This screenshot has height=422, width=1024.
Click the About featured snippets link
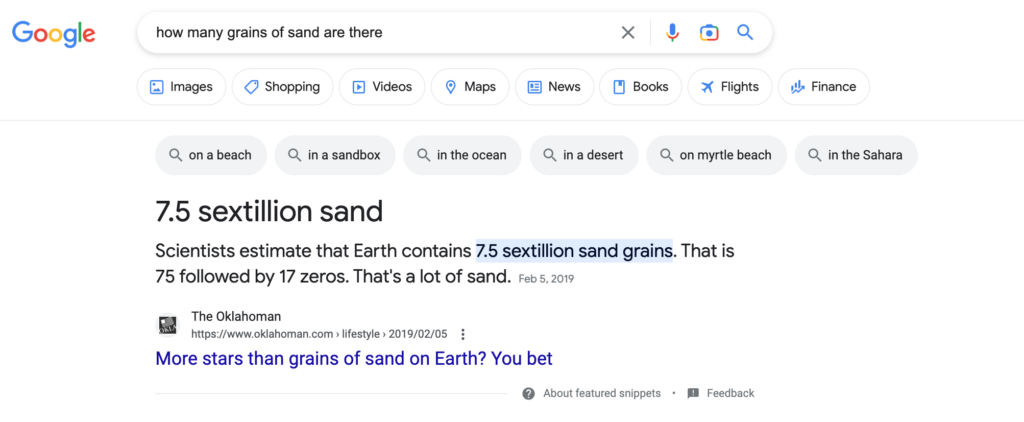[x=601, y=393]
